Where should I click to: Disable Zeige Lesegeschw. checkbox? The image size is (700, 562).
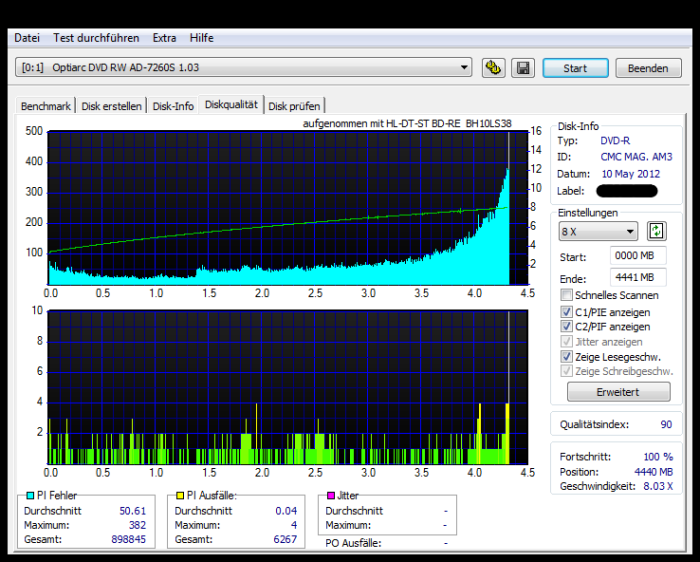[x=567, y=356]
